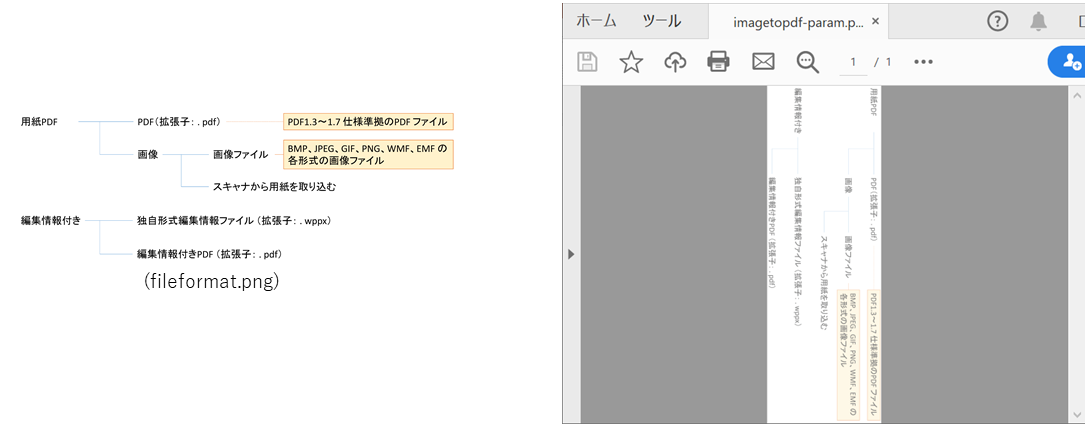Expand the left navigation pane arrow

tap(571, 254)
